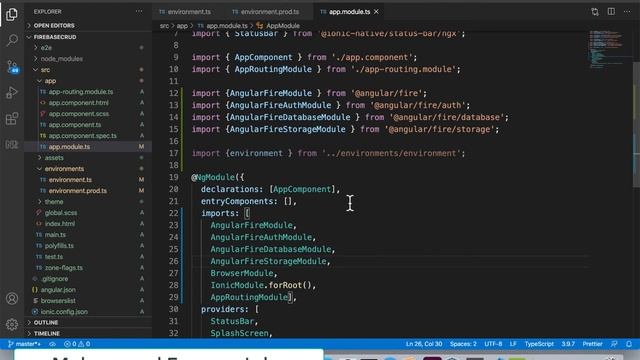Change indentation via Spaces: 2

click(x=463, y=344)
